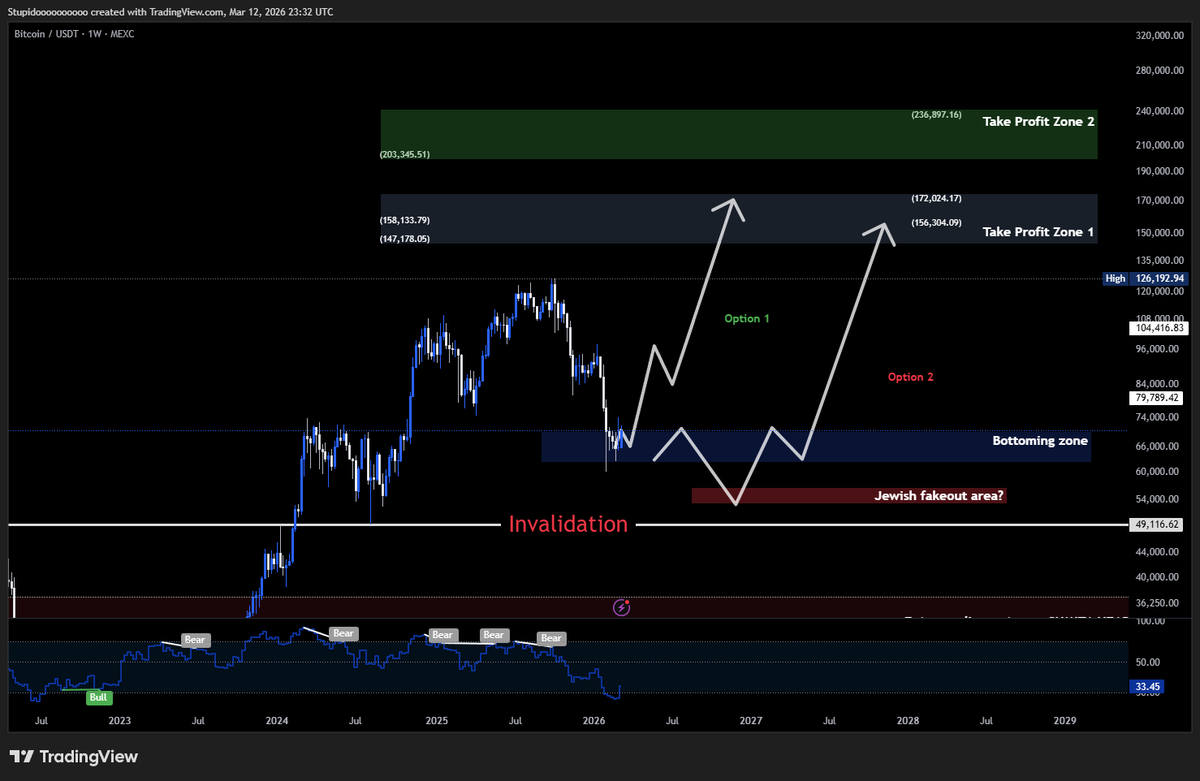Click the 280,000.00 price scale value
Image resolution: width=1200 pixels, height=781 pixels.
[1159, 70]
